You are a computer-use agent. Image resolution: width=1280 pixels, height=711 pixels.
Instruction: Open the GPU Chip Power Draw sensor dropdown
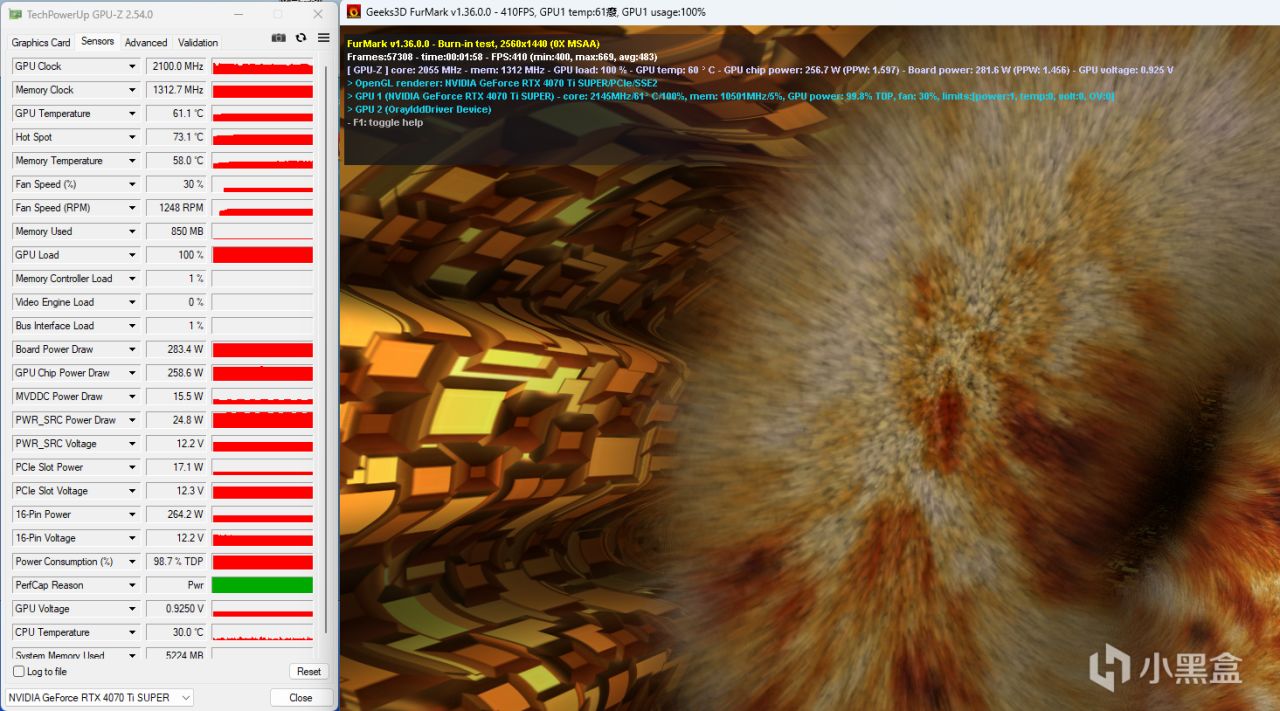tap(132, 373)
